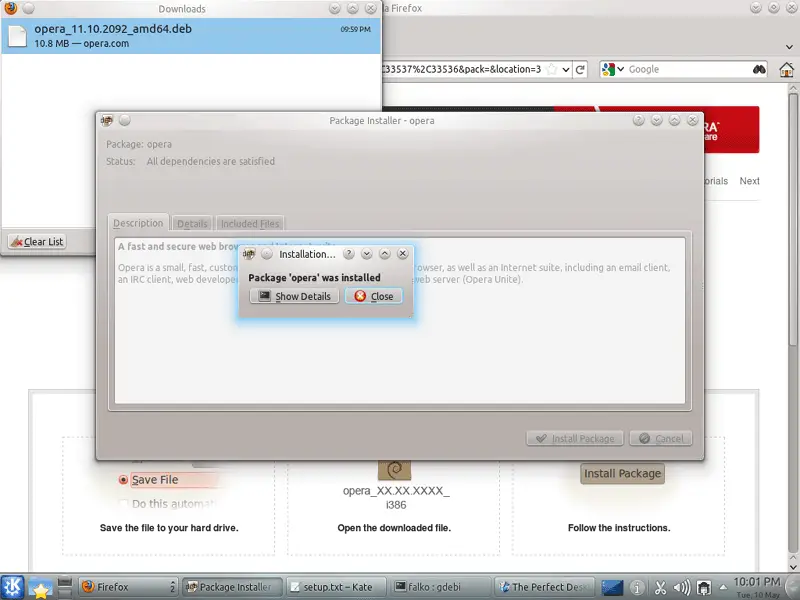Focus the Firefox address bar
Image resolution: width=800 pixels, height=600 pixels.
[462, 69]
